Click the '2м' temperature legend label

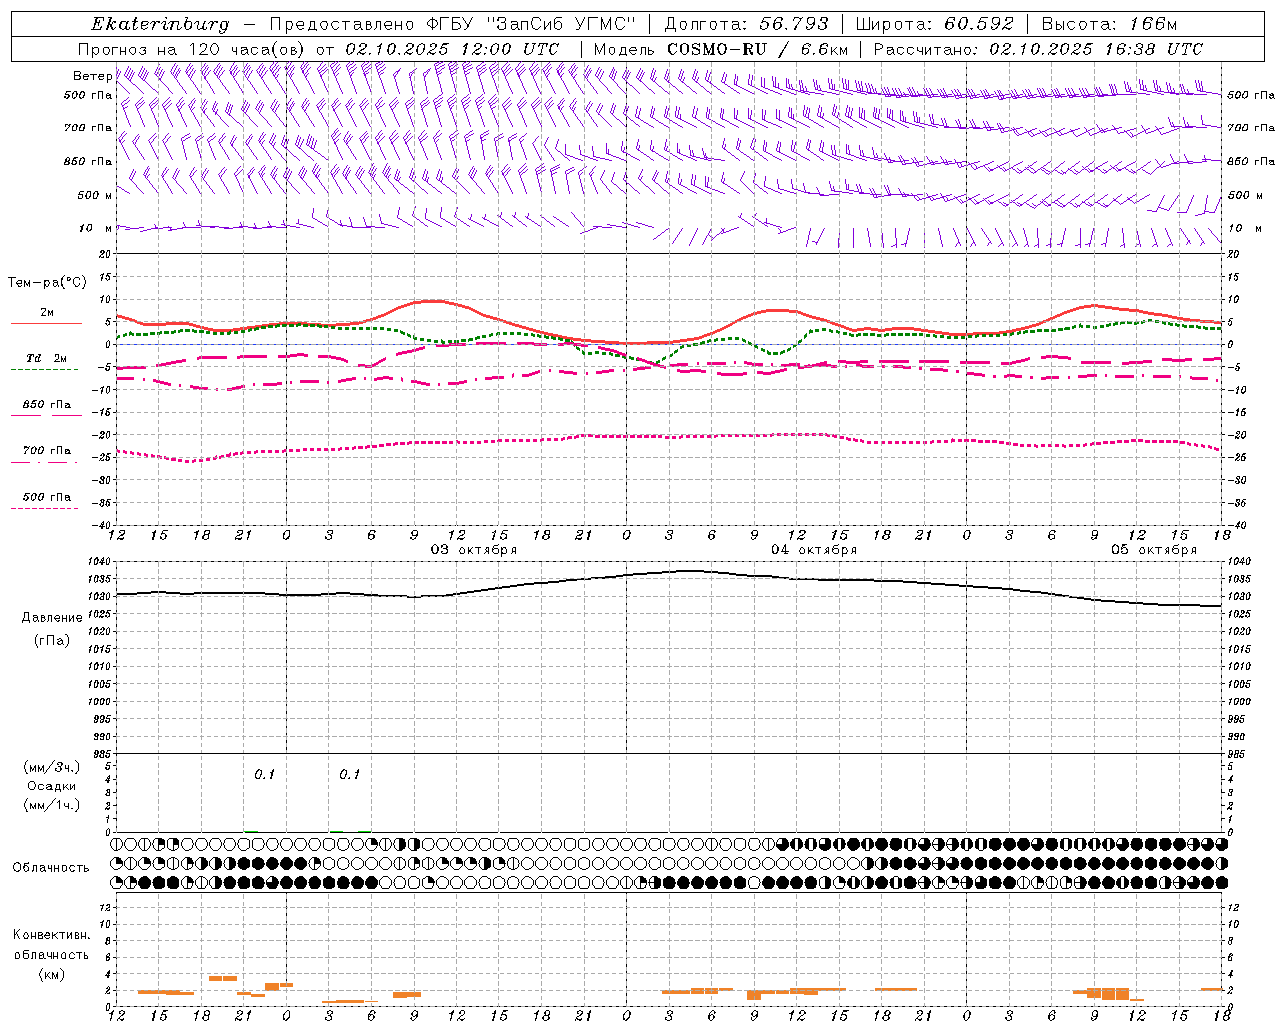pos(47,312)
